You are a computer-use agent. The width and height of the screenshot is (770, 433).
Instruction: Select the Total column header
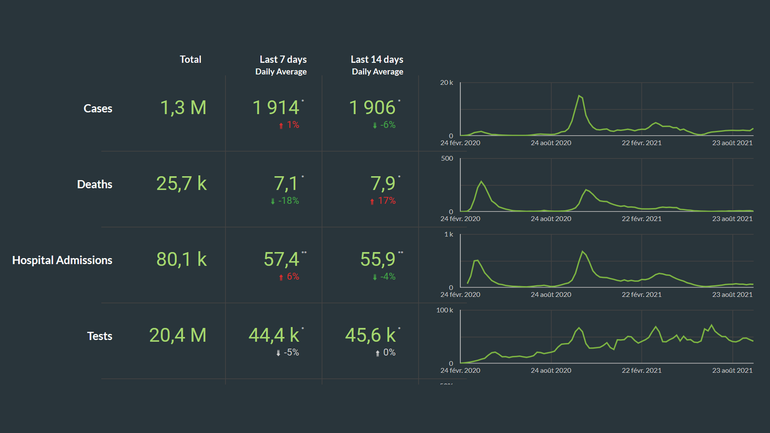pyautogui.click(x=190, y=60)
